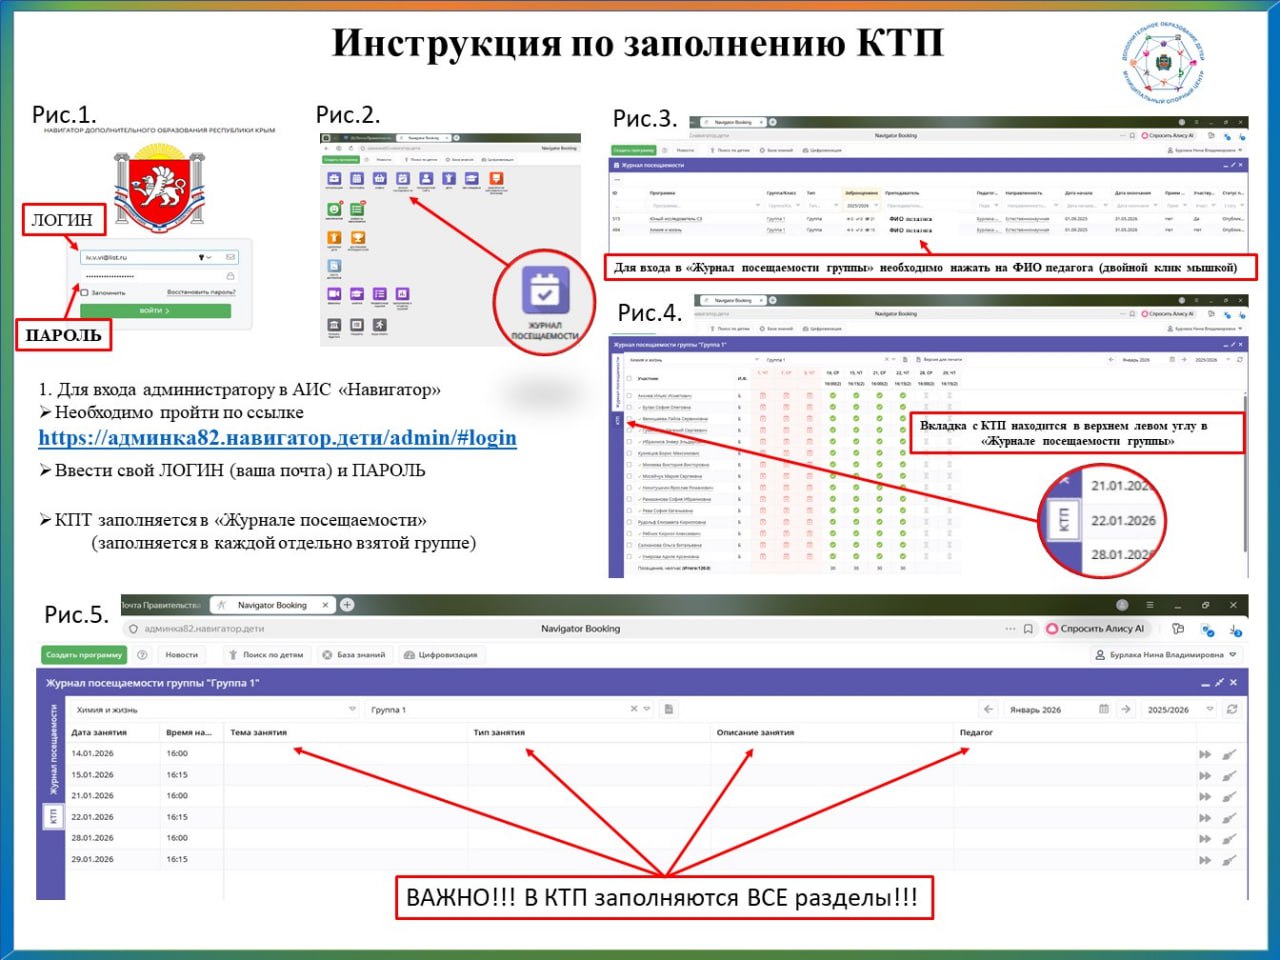Click the fast-forward icon in the 28.01.2026 row

click(x=1205, y=839)
